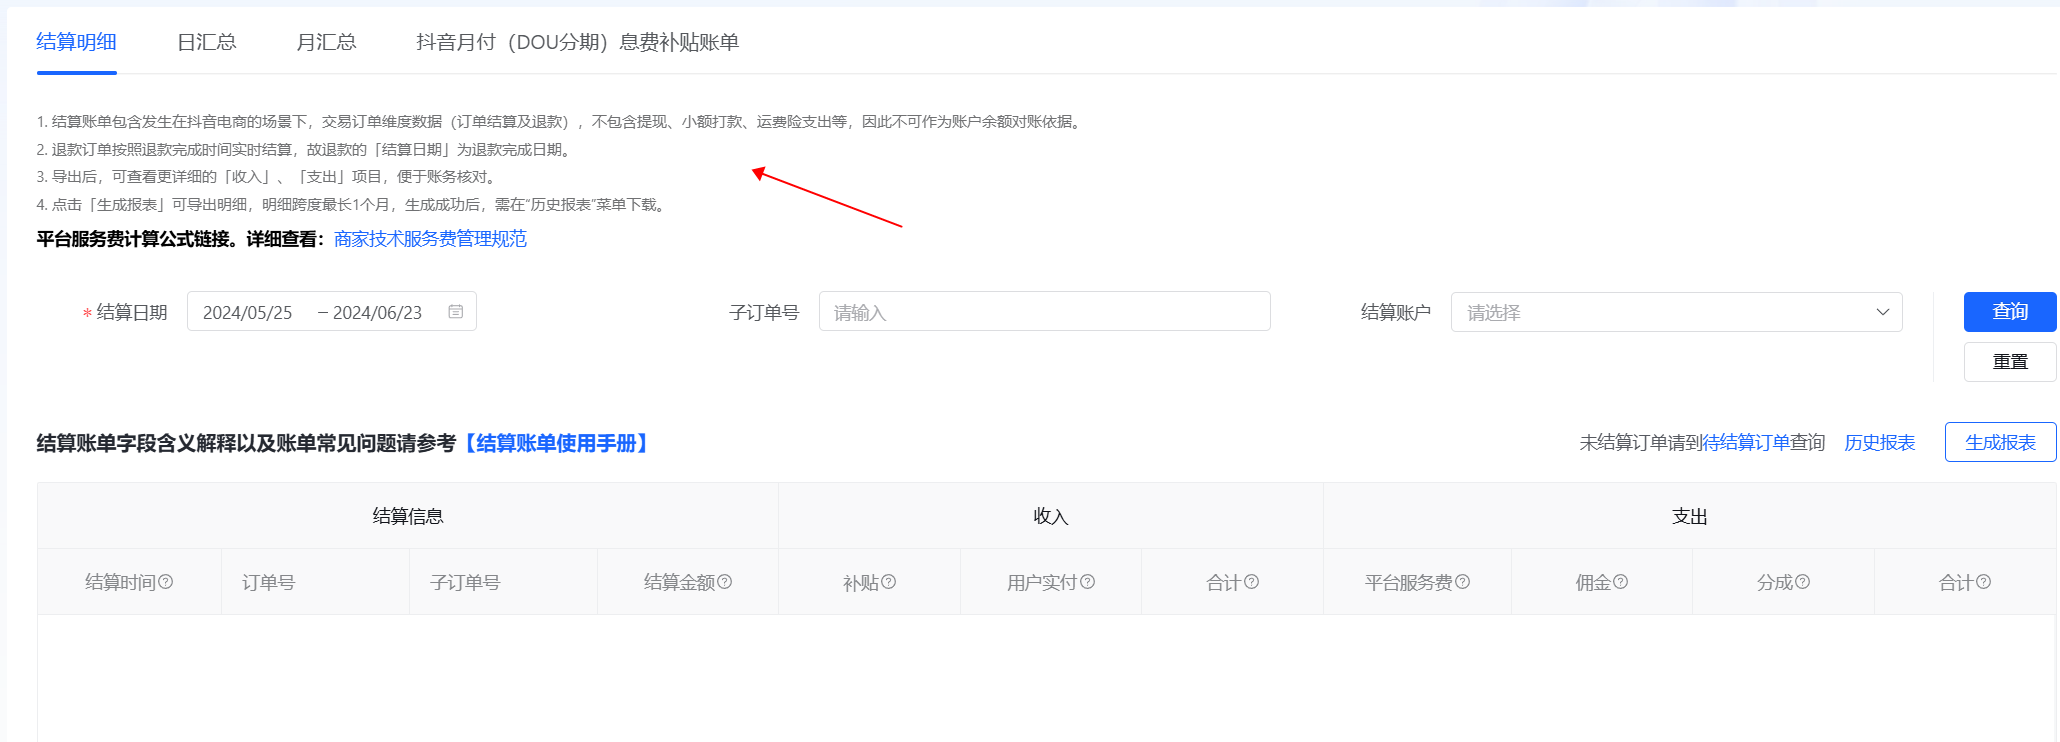
Task: Click help icon next to 补贴
Action: tap(889, 582)
